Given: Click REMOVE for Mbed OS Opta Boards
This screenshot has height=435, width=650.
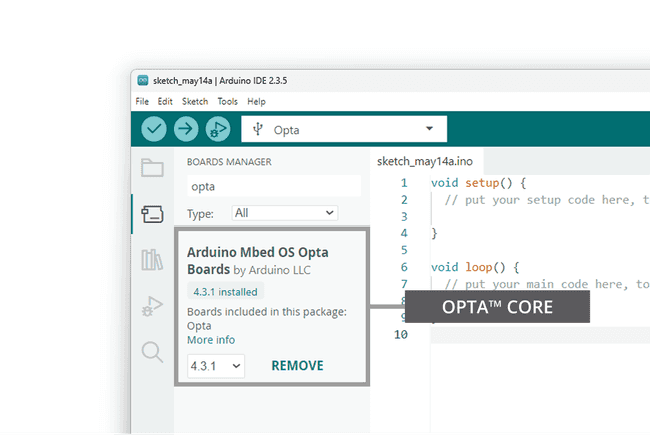Looking at the screenshot, I should click(x=297, y=366).
